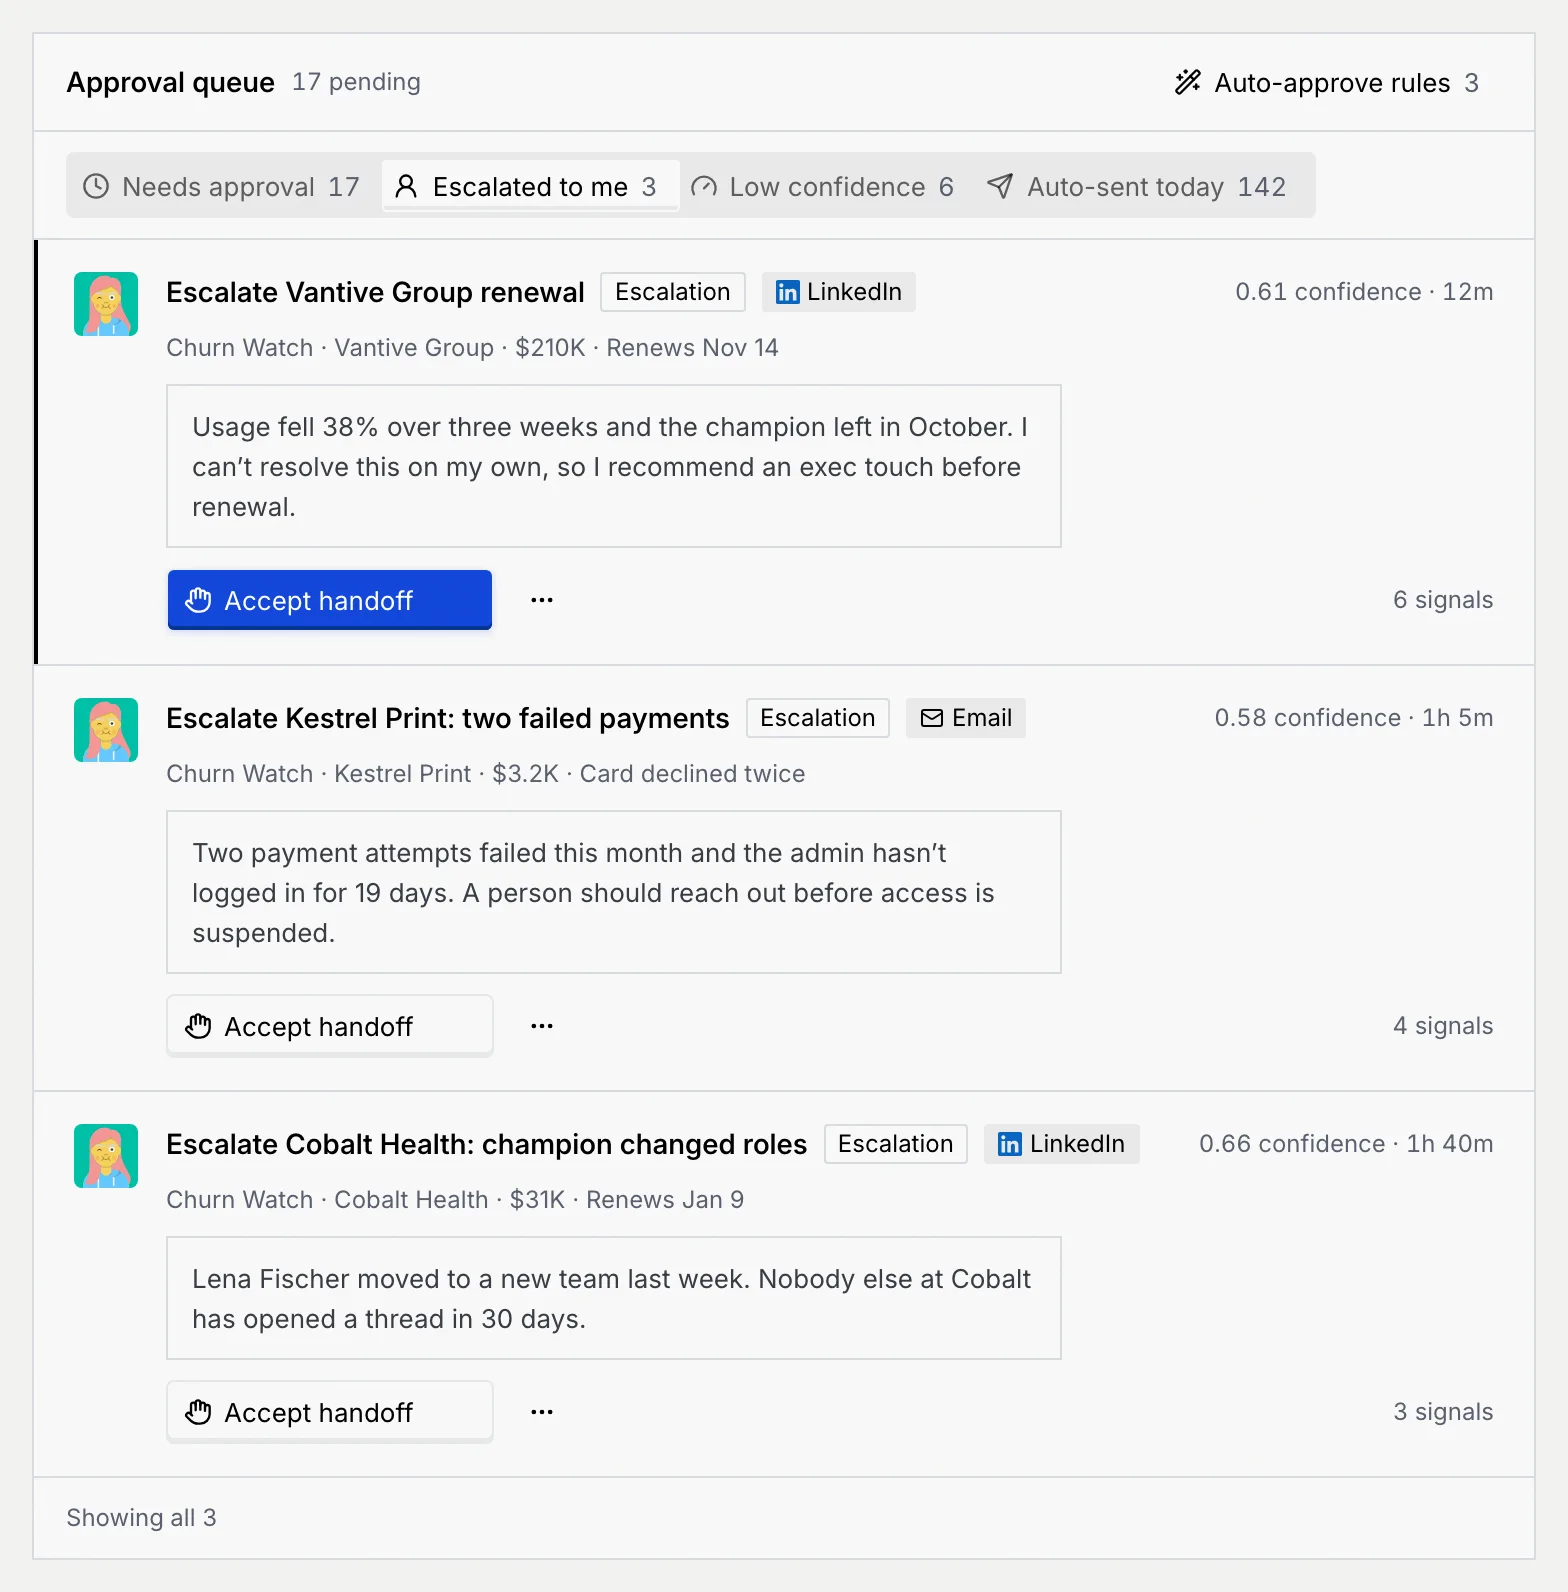
Task: Click the 0.58 confidence · 1h 5m text
Action: click(x=1354, y=718)
